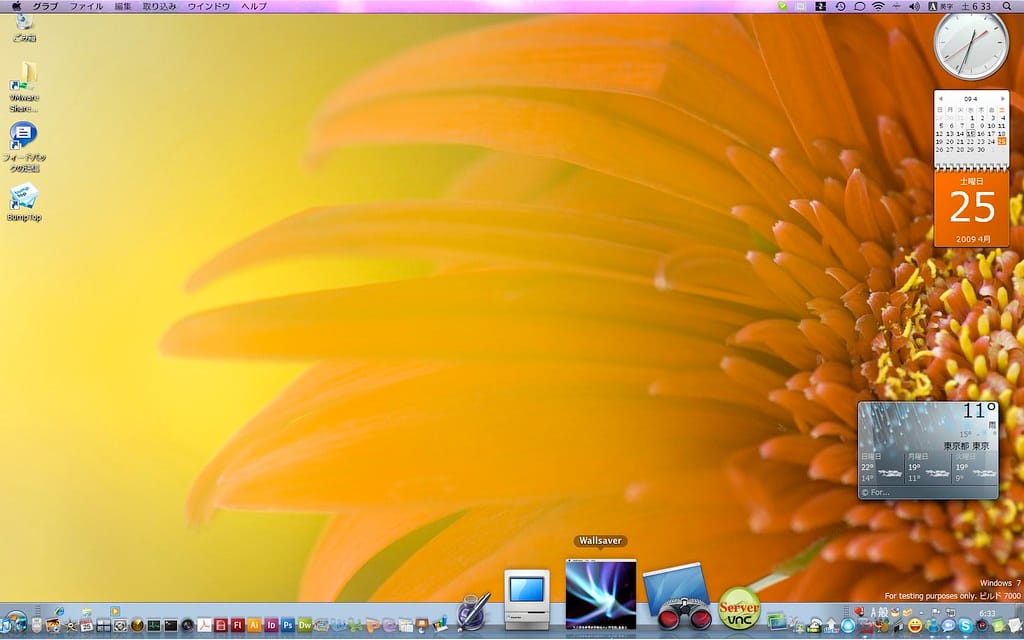Open the グラブ application menu
1024x640 pixels.
pyautogui.click(x=46, y=6)
